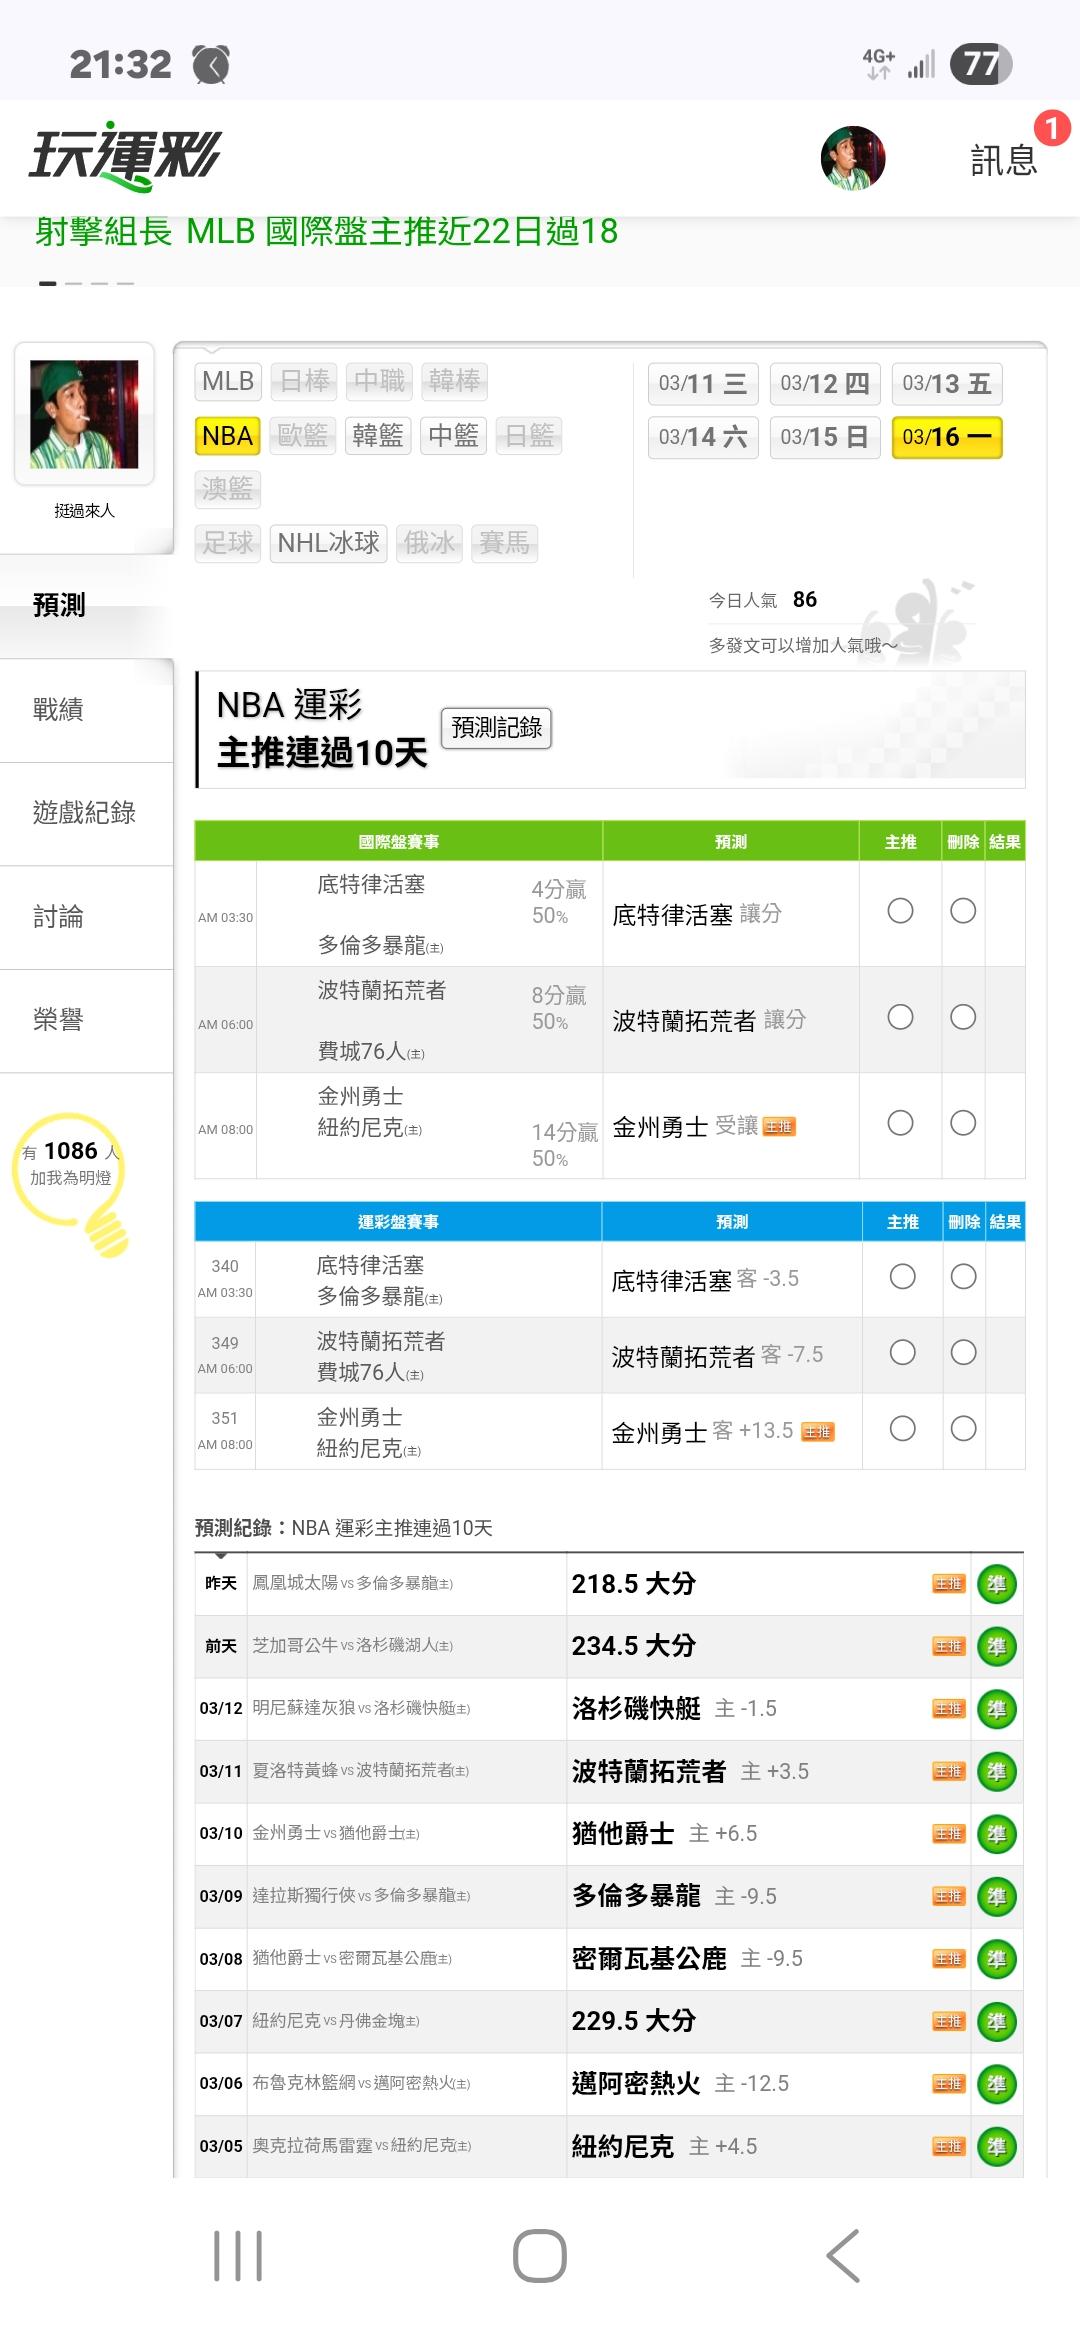Select date tab 03/11 三
1080x2340 pixels.
703,383
